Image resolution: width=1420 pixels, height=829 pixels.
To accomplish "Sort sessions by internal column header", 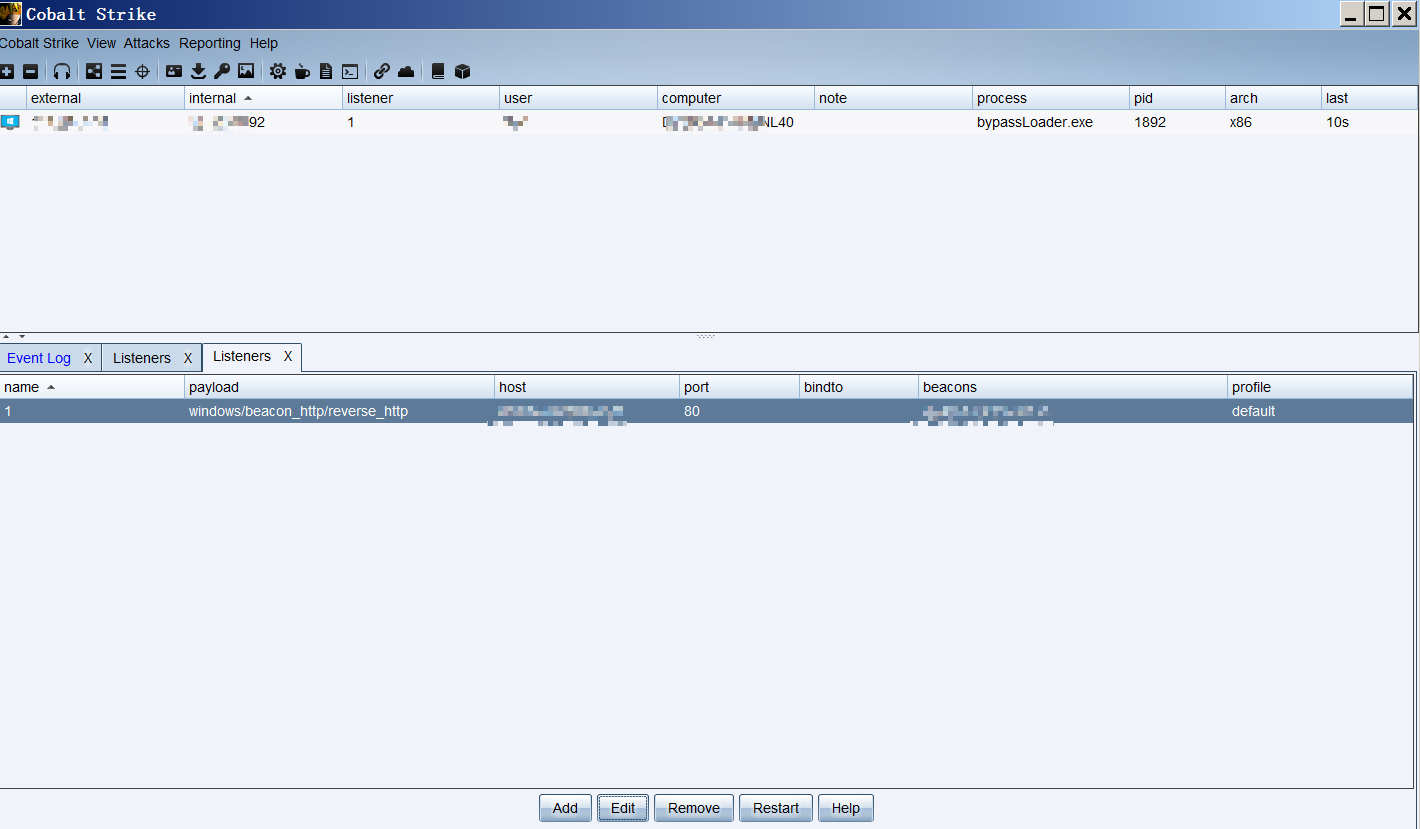I will click(263, 98).
